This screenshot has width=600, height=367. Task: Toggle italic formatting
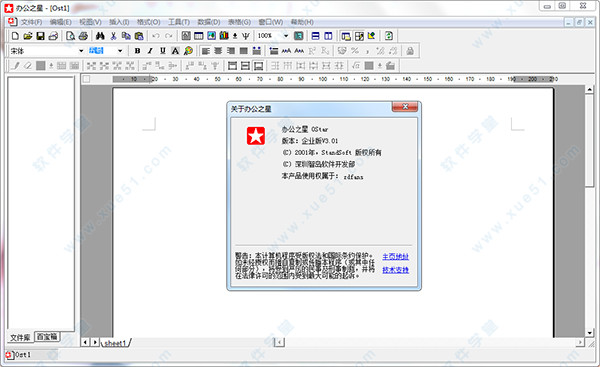150,51
